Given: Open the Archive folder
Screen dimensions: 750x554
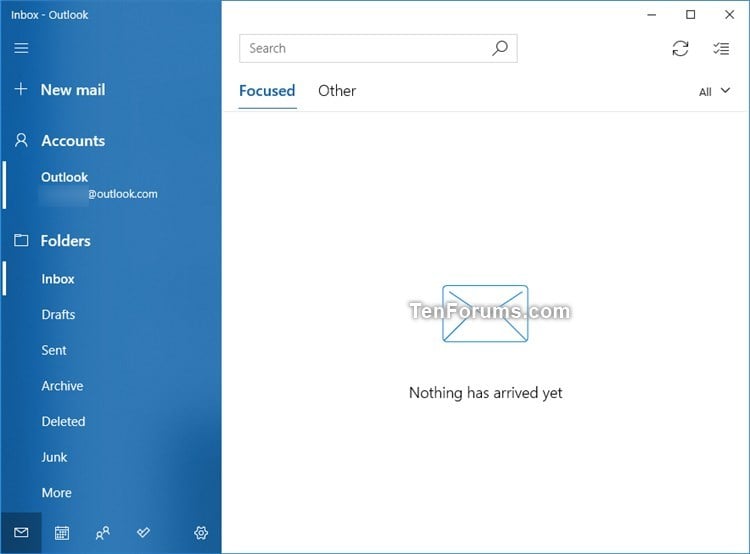Looking at the screenshot, I should [x=62, y=386].
